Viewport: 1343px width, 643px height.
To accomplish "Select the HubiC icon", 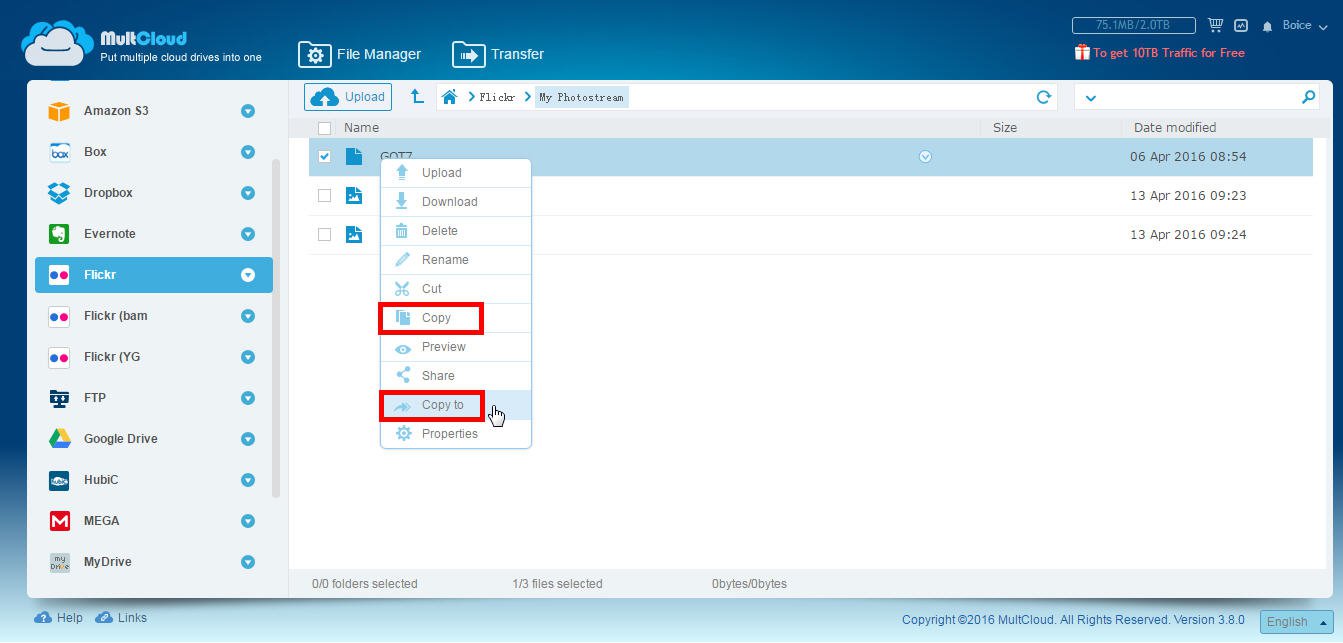I will tap(59, 480).
